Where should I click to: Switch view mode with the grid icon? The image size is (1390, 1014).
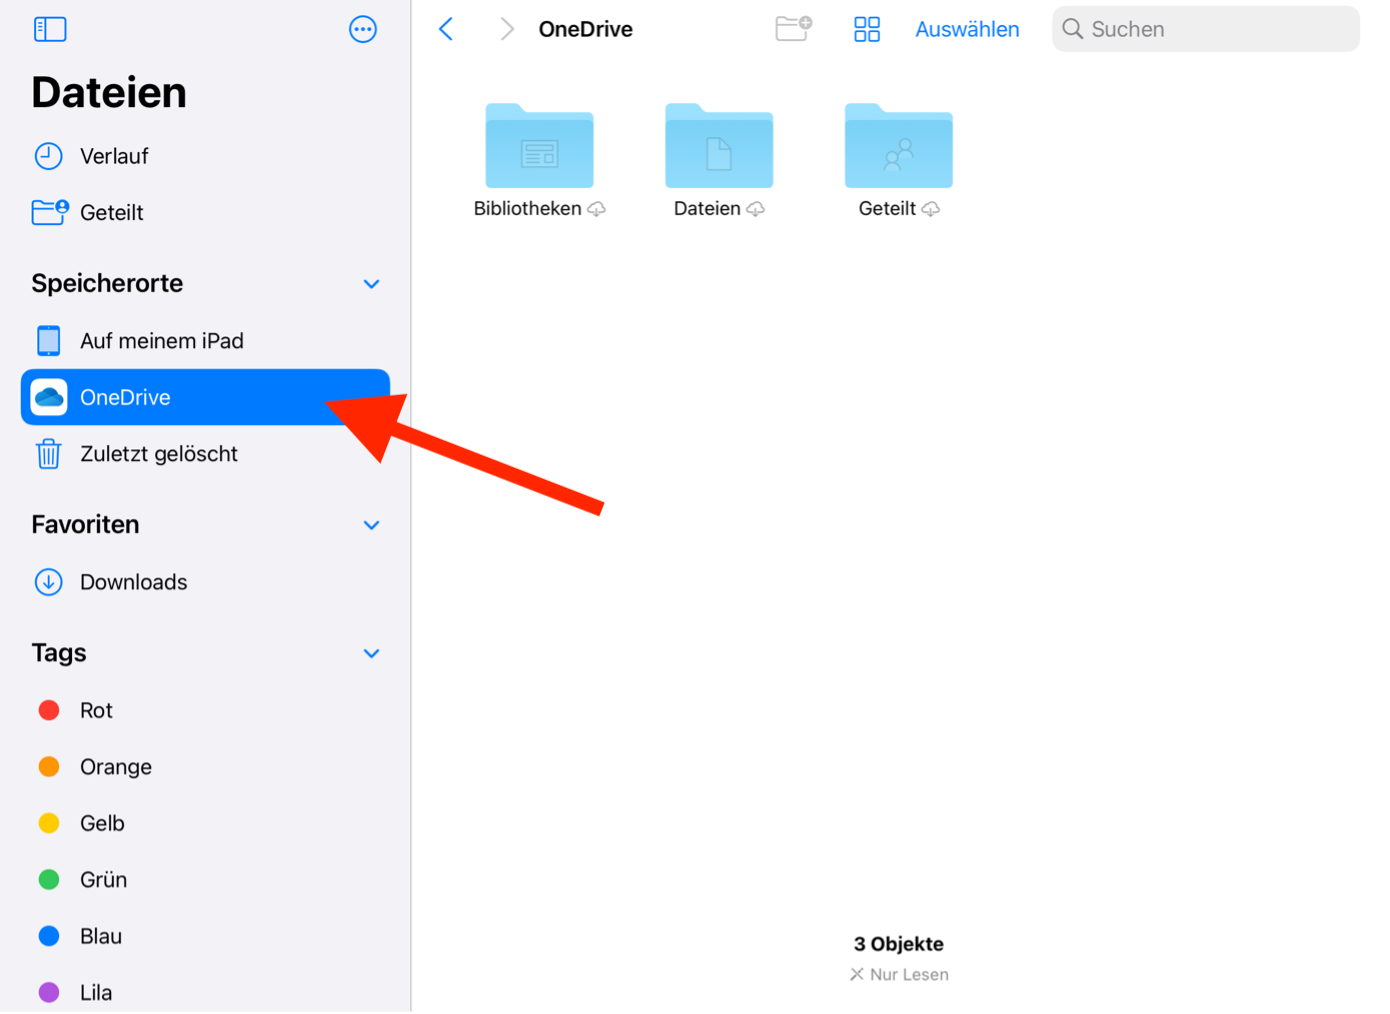866,30
